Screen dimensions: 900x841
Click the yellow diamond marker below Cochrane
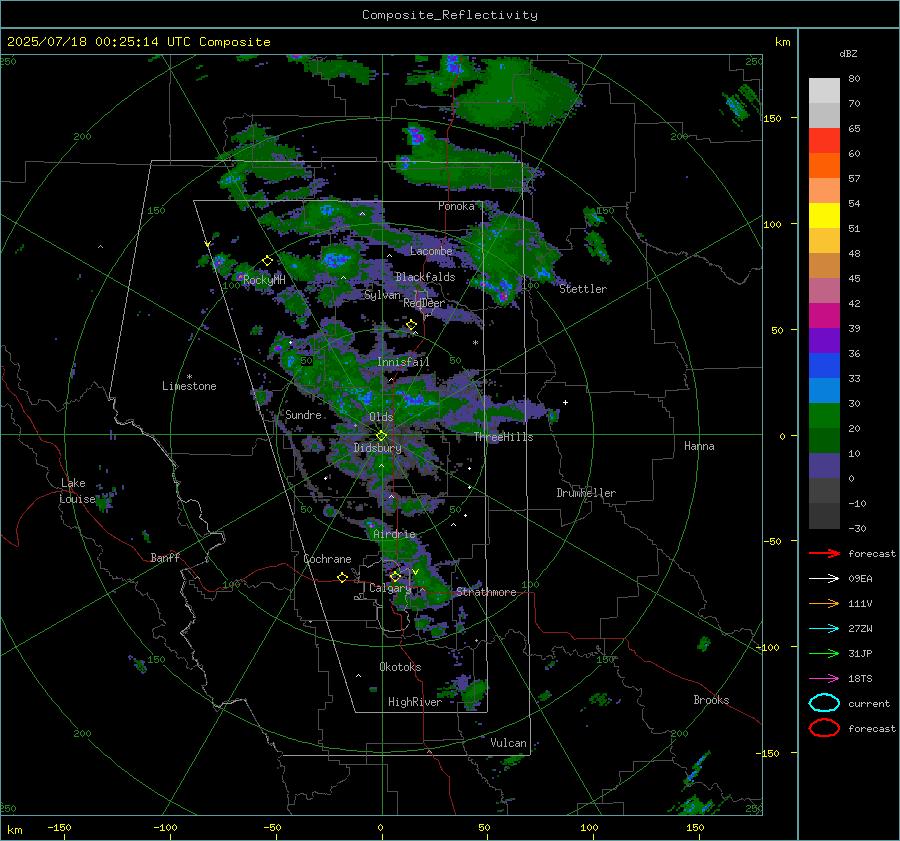342,577
